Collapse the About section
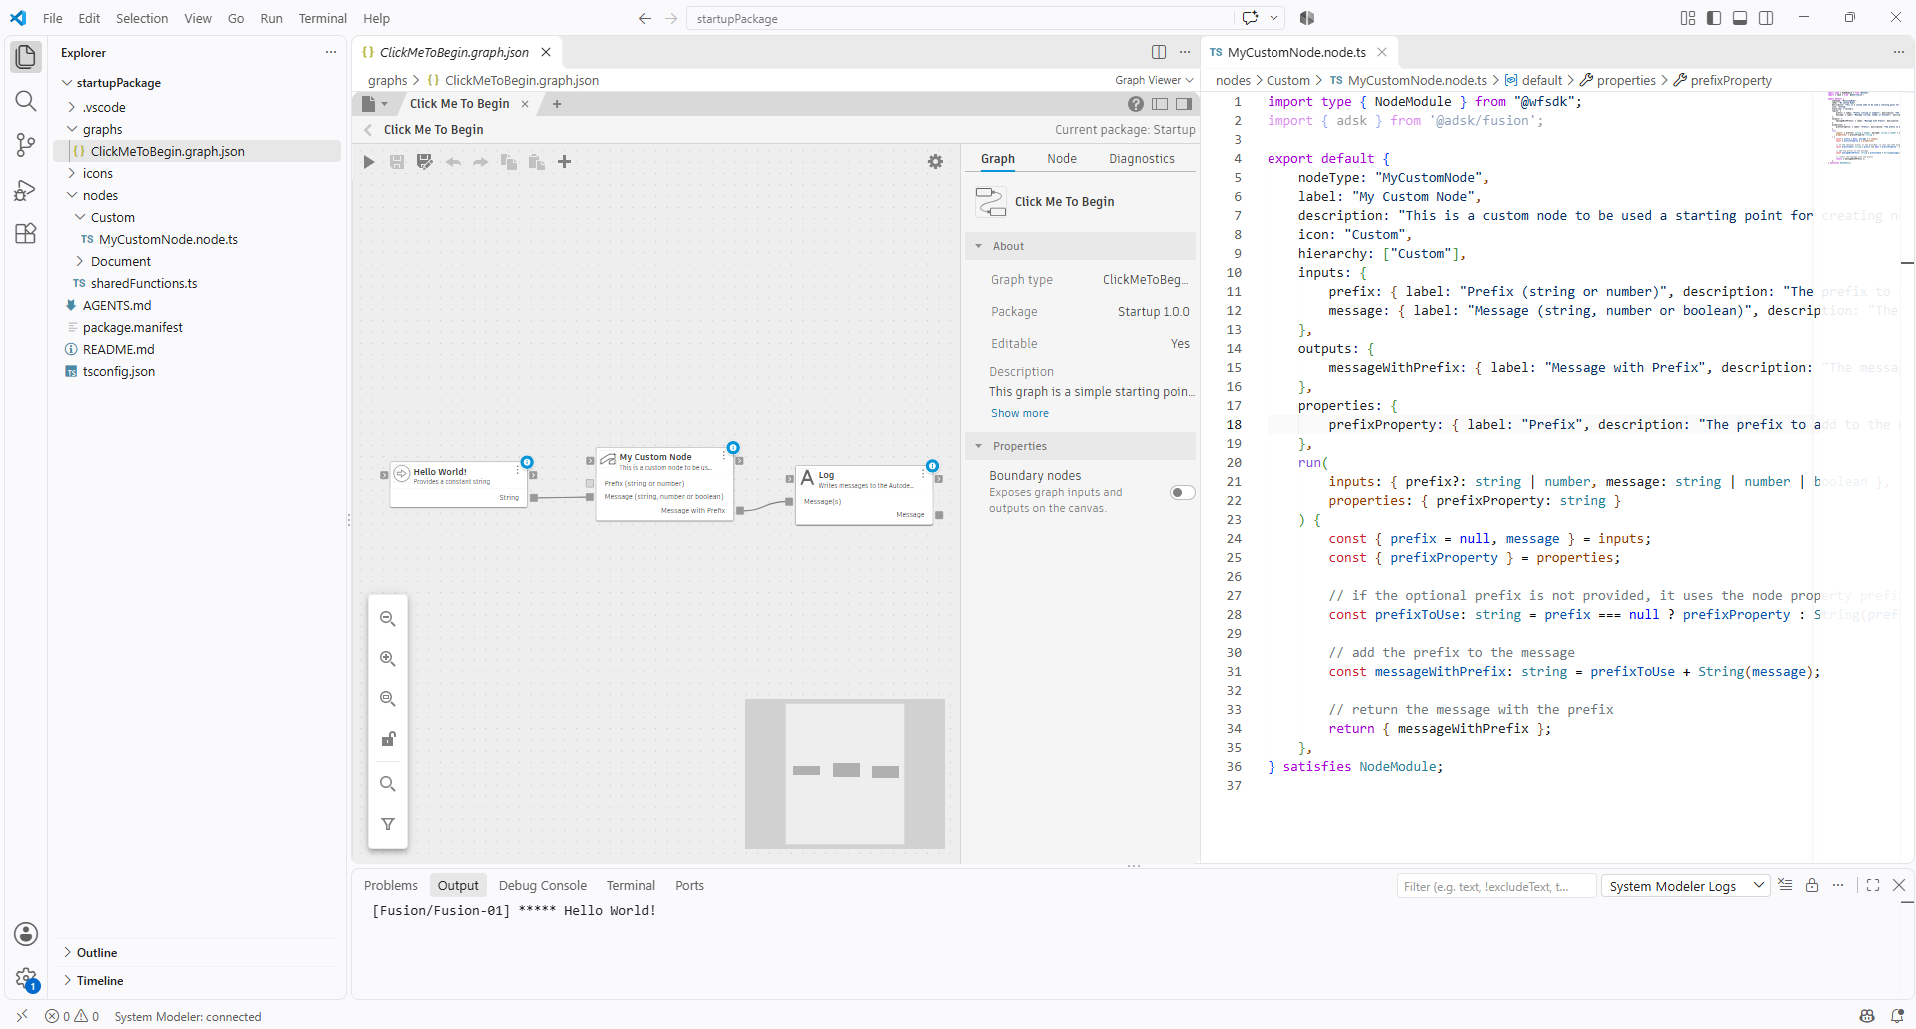Screen dimensions: 1916x1029 [x=1080, y=246]
